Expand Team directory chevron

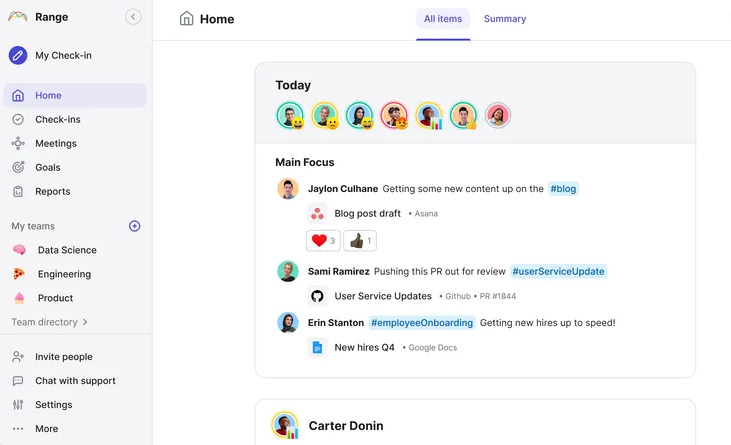point(85,322)
